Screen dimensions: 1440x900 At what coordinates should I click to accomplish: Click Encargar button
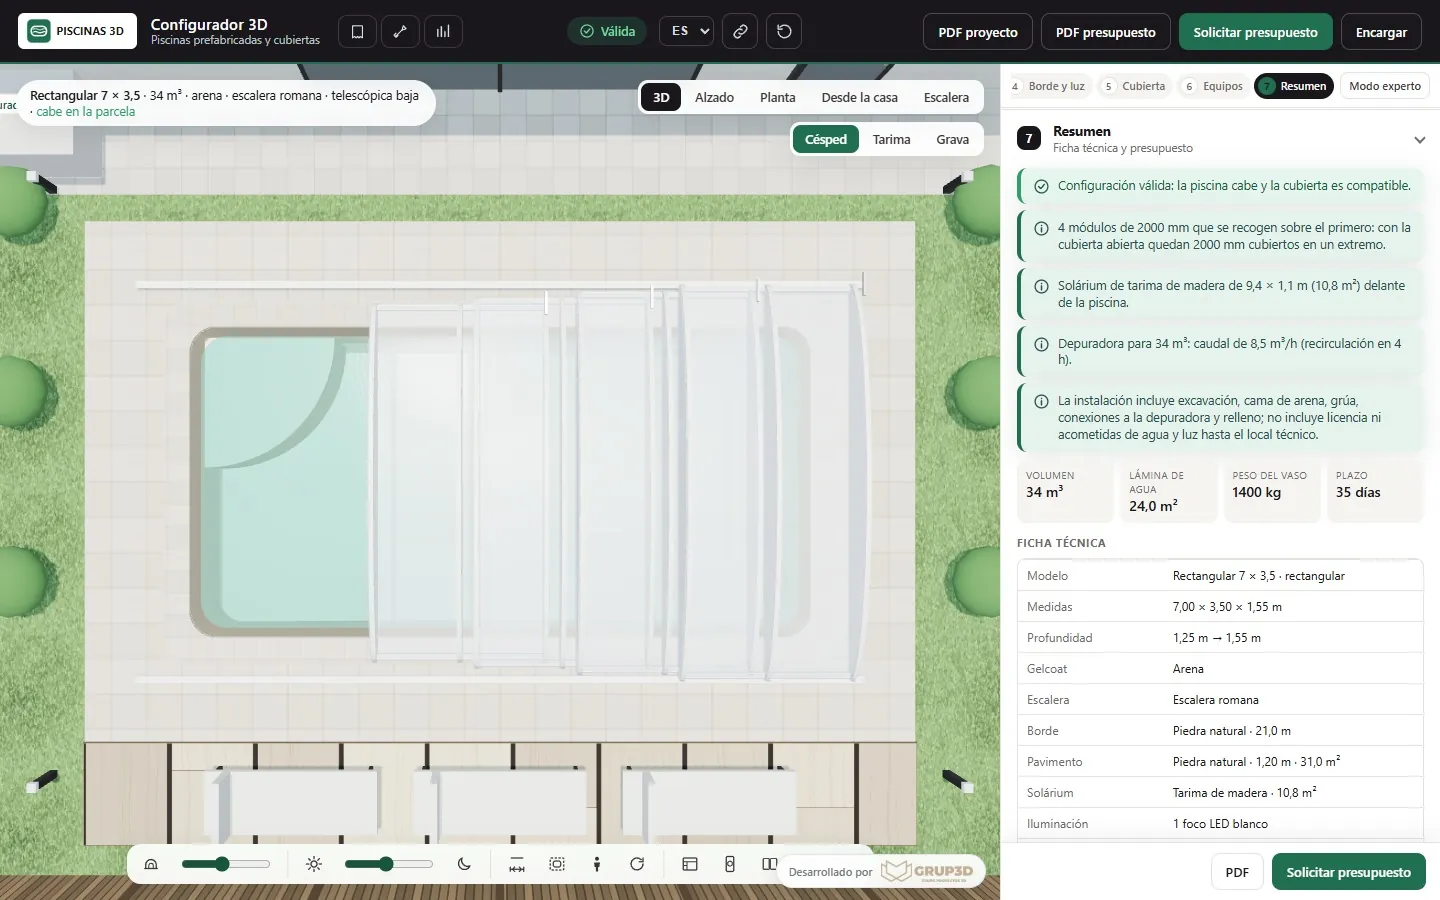[x=1381, y=32]
